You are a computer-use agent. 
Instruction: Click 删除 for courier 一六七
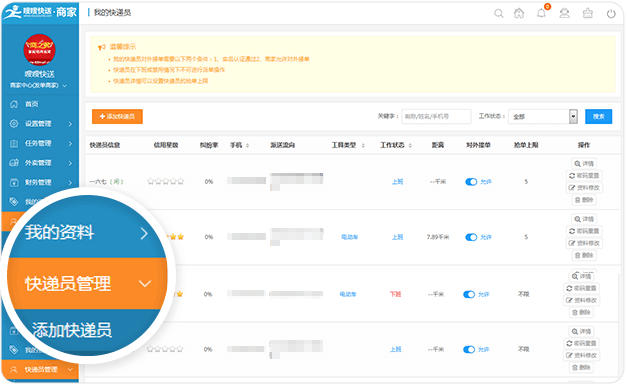coord(584,200)
